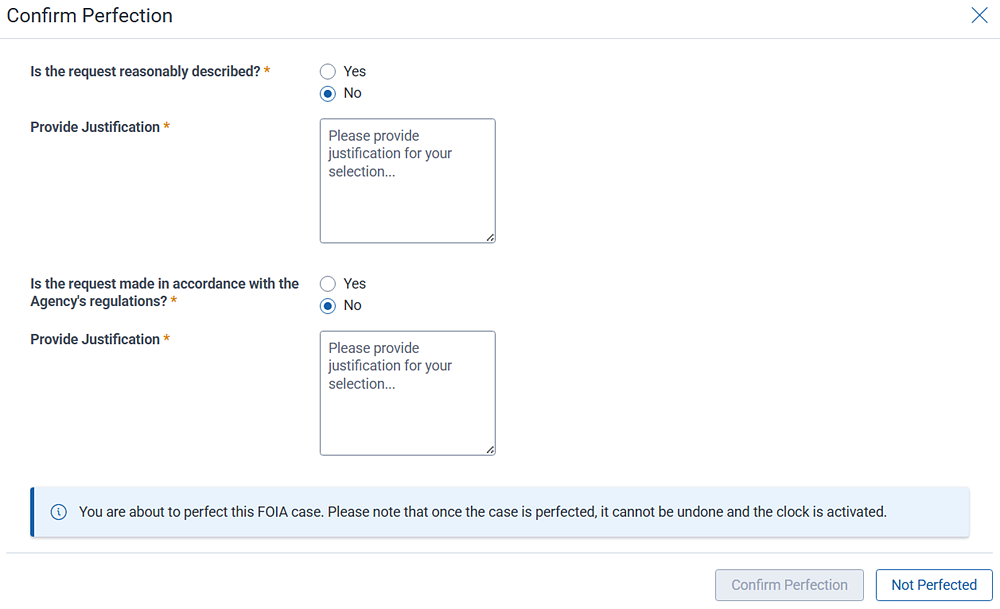Image resolution: width=1000 pixels, height=609 pixels.
Task: Close the Confirm Perfection dialog
Action: coord(979,15)
